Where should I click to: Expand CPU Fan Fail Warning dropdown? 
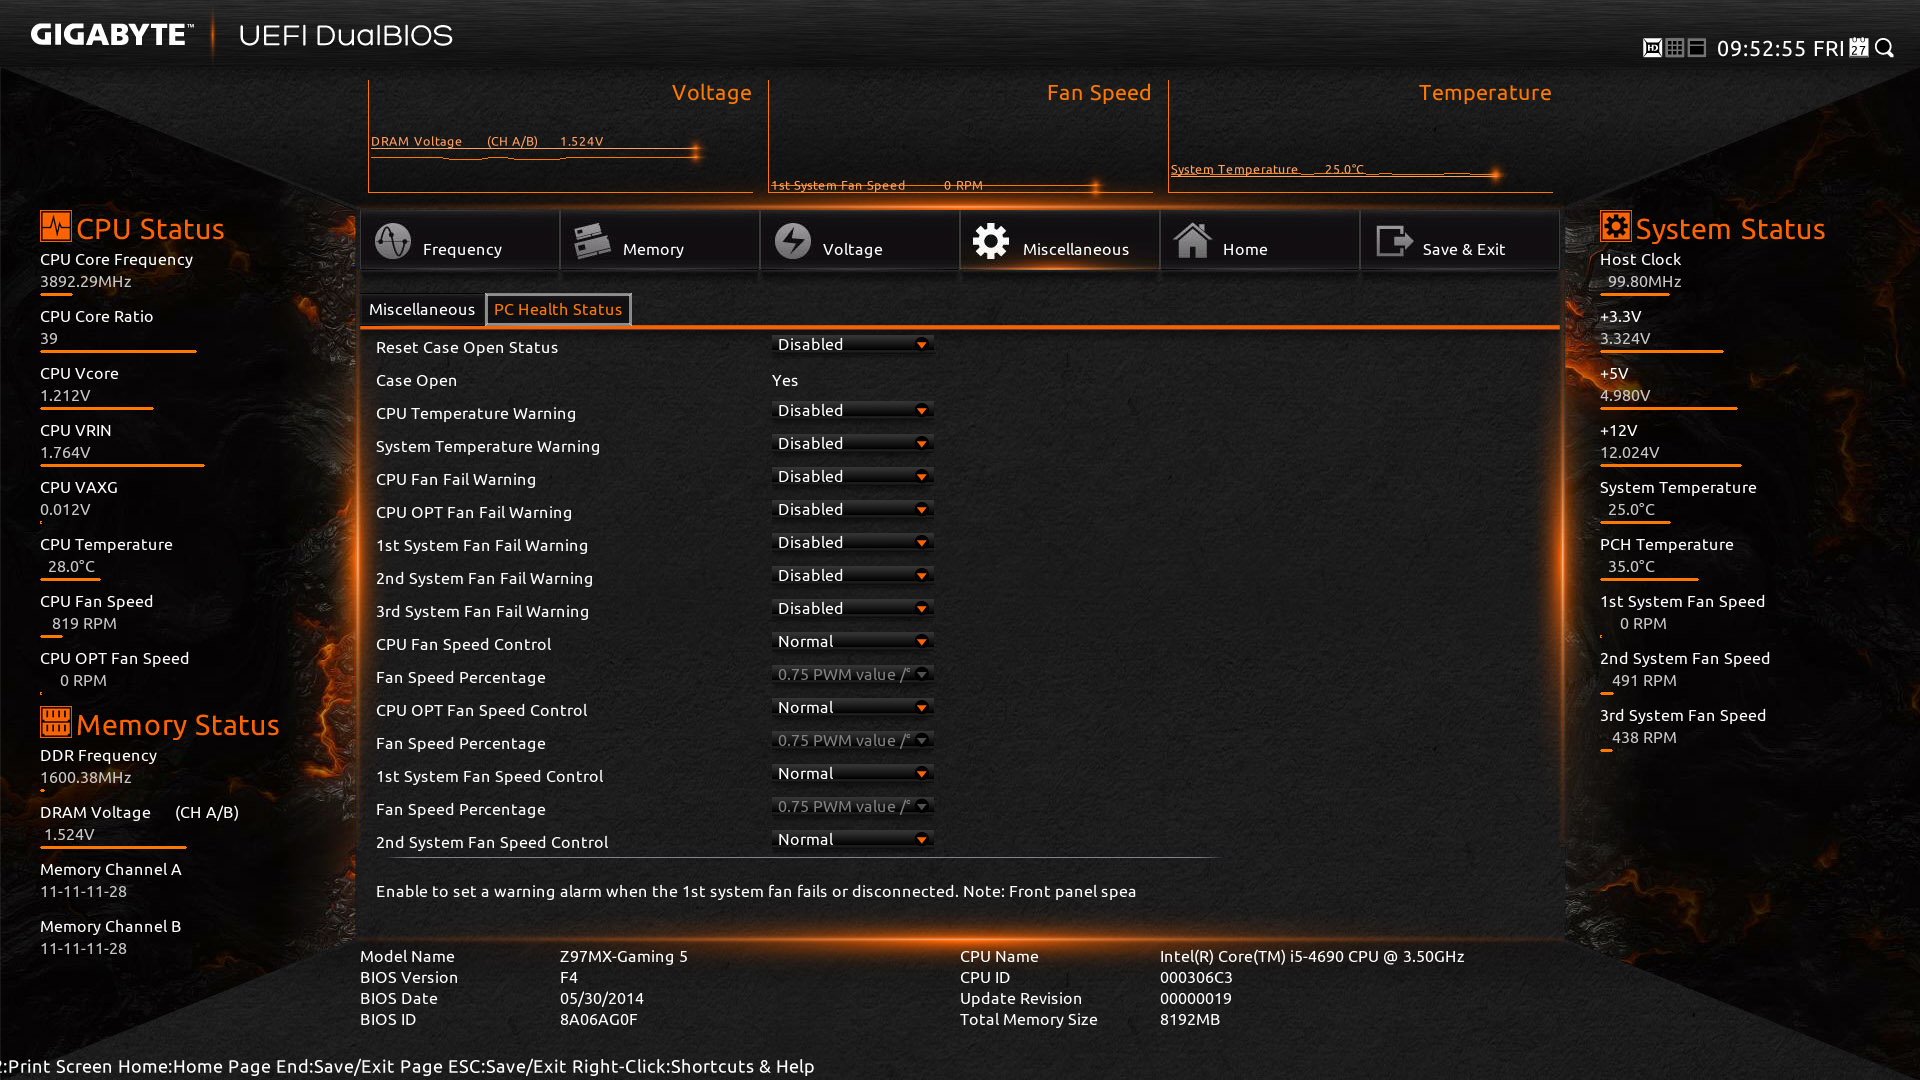(853, 477)
